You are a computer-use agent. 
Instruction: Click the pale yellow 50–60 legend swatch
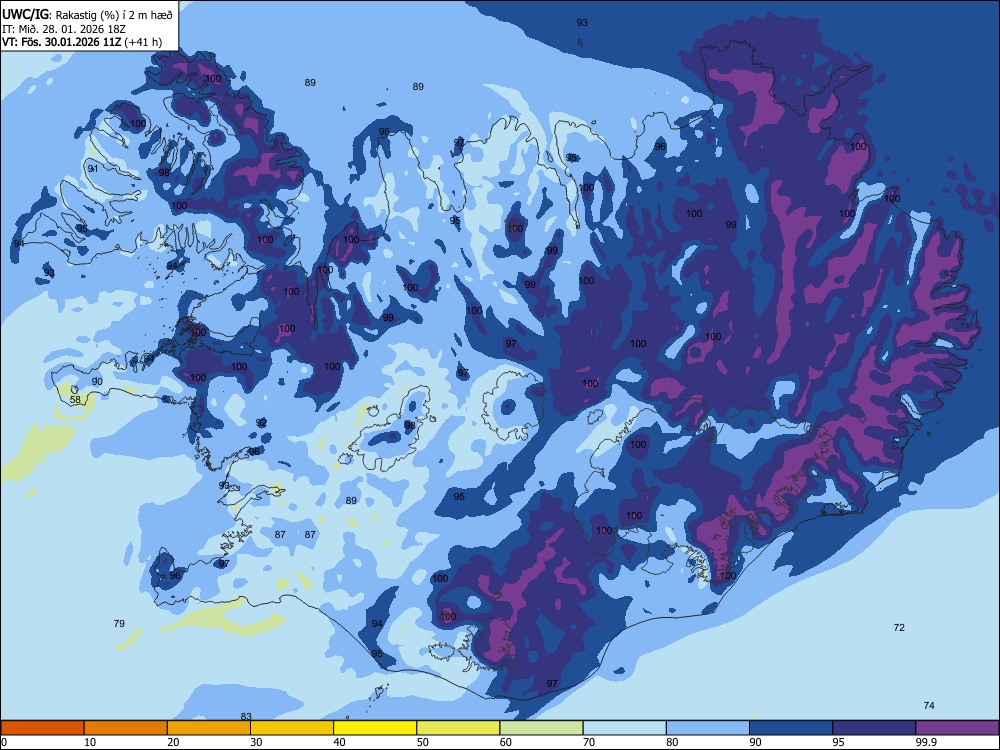[458, 728]
